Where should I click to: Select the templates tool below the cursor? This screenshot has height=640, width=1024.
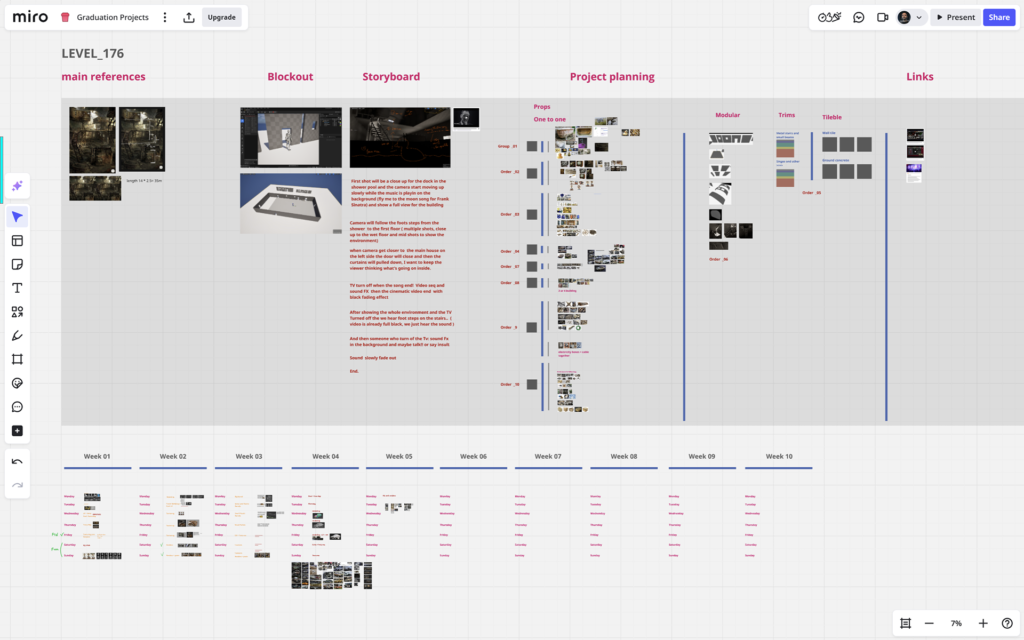(x=17, y=240)
